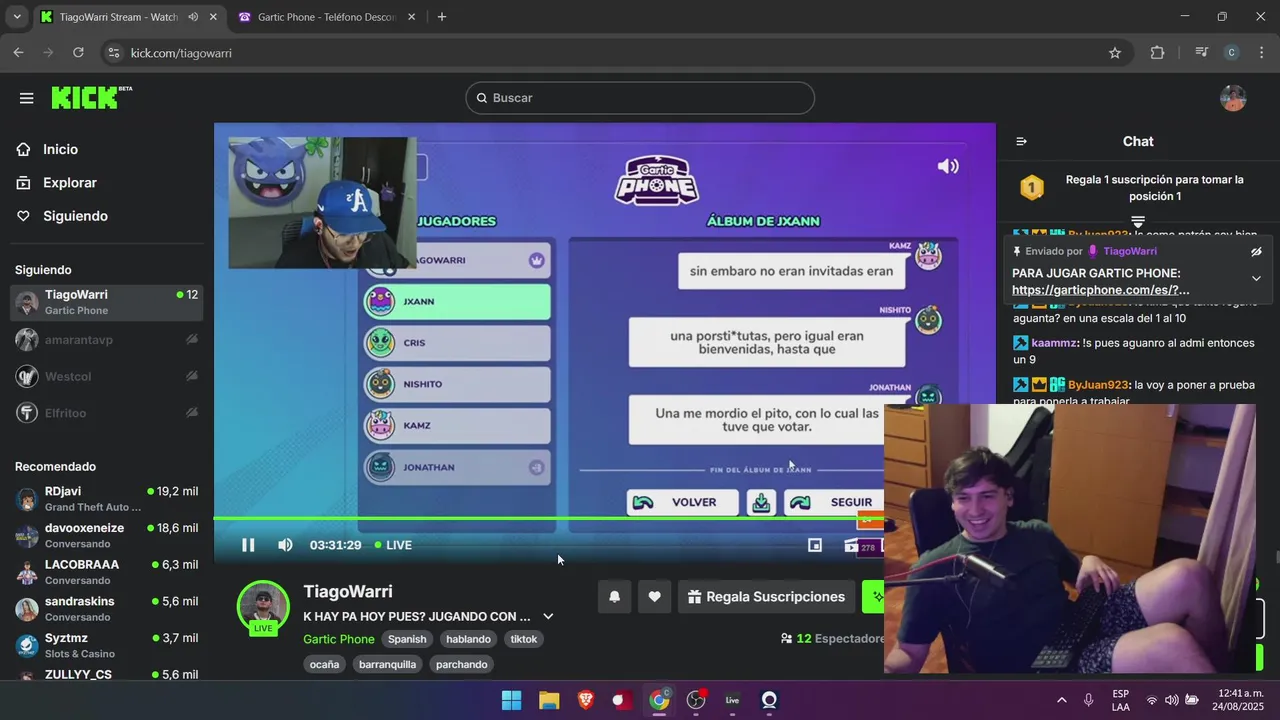Toggle the notification bell for TiagoWarri
This screenshot has height=720, width=1280.
(615, 597)
